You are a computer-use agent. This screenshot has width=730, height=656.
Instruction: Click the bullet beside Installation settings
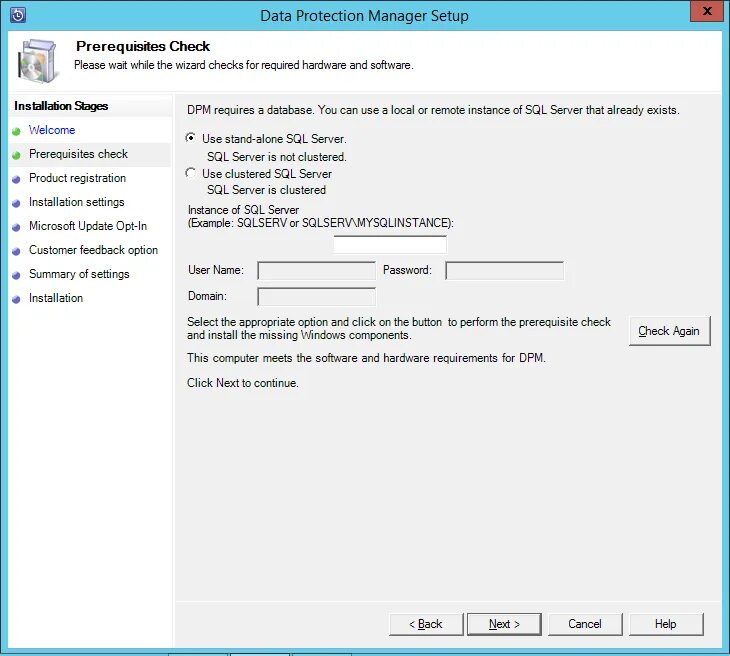coord(16,203)
